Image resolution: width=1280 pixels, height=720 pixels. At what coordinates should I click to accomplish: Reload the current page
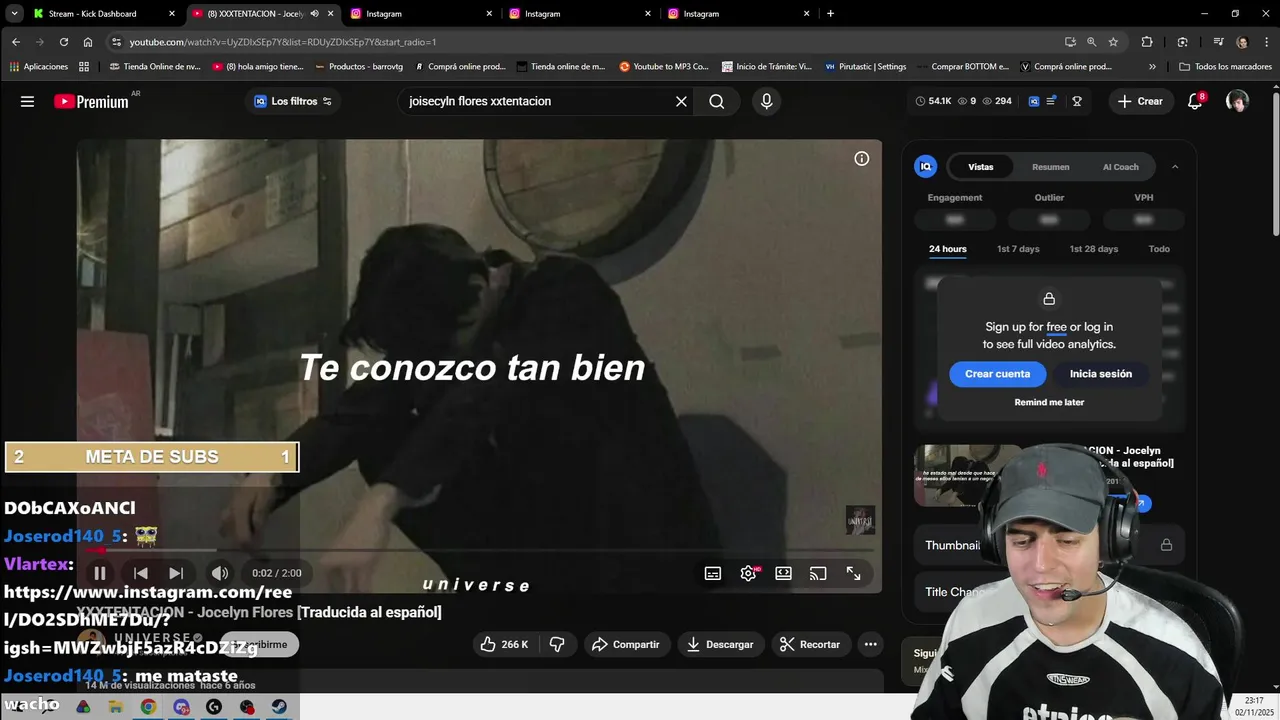tap(64, 42)
